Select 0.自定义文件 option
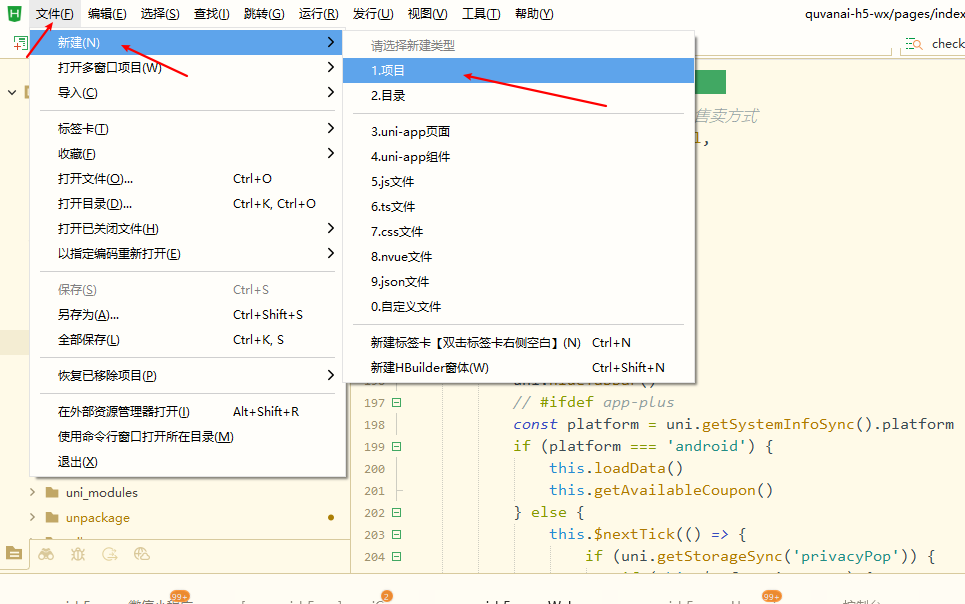Viewport: 965px width, 604px height. tap(518, 307)
